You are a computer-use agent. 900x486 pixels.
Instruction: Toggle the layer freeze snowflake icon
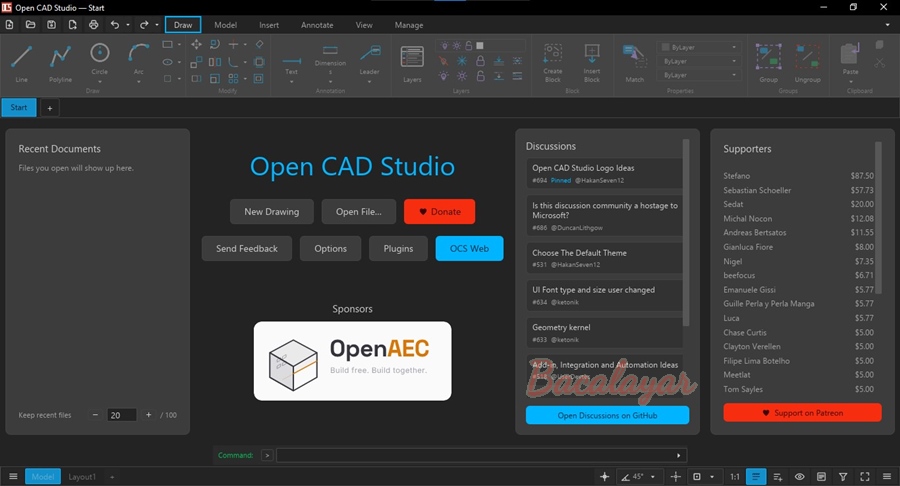click(x=462, y=61)
